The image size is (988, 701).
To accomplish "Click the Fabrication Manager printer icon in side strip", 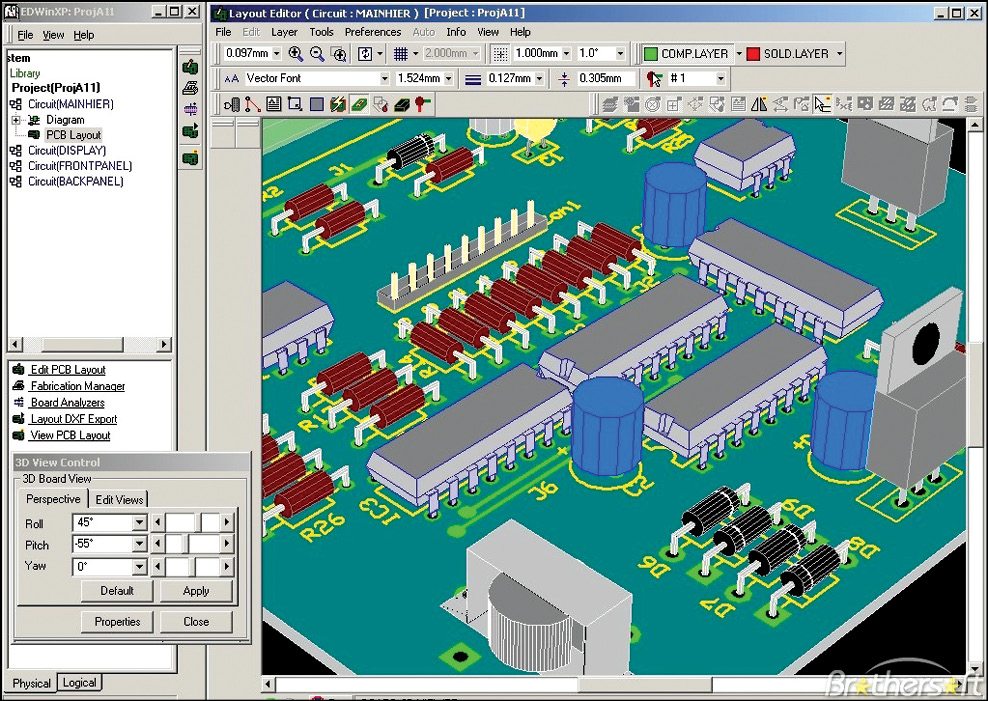I will (x=190, y=88).
